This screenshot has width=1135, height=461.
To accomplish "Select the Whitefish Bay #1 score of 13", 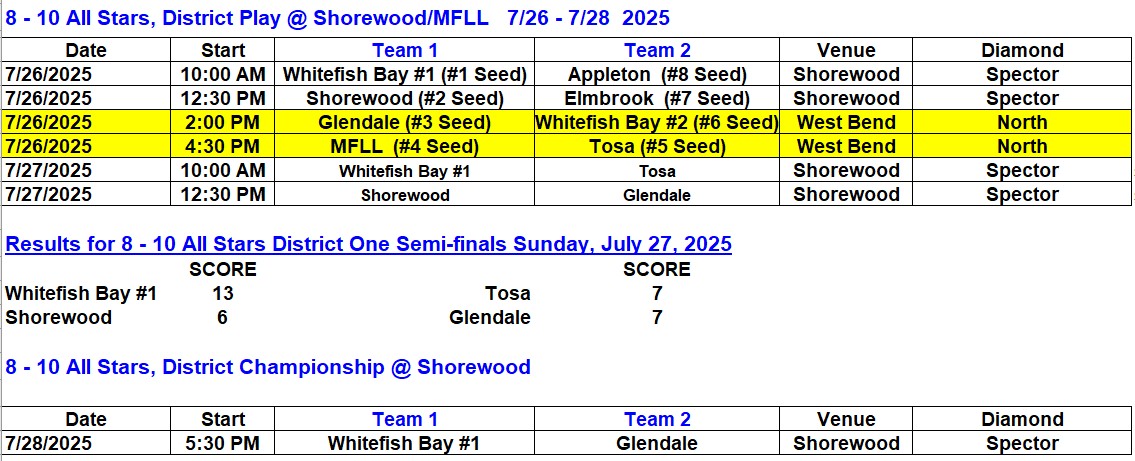I will point(223,293).
